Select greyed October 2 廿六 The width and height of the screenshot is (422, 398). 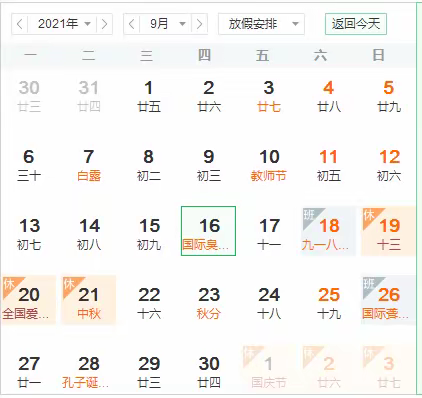328,370
